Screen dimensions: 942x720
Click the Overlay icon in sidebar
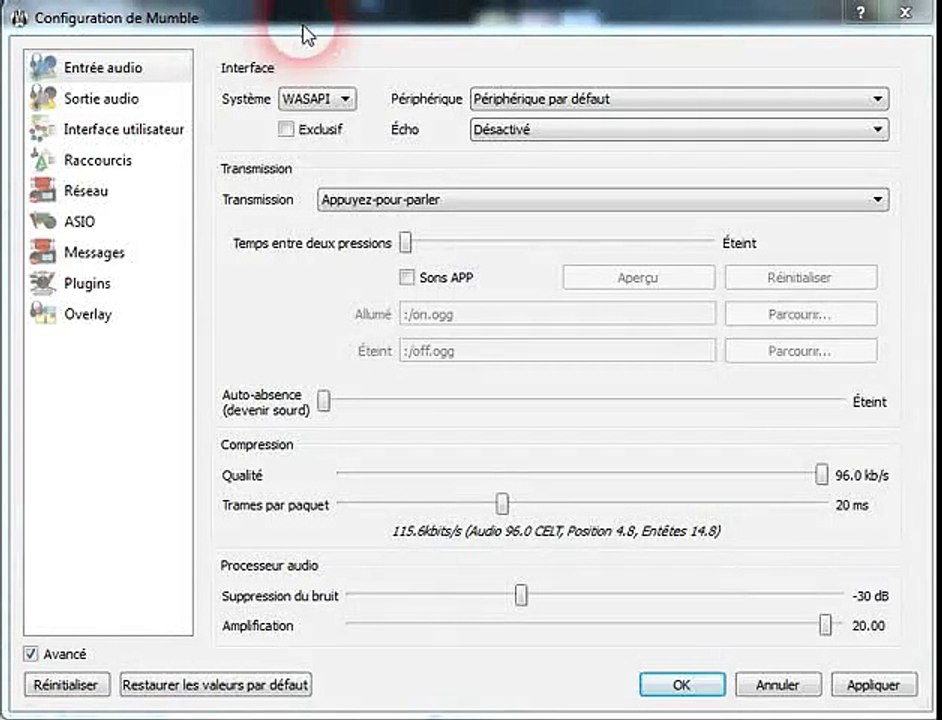pyautogui.click(x=43, y=314)
